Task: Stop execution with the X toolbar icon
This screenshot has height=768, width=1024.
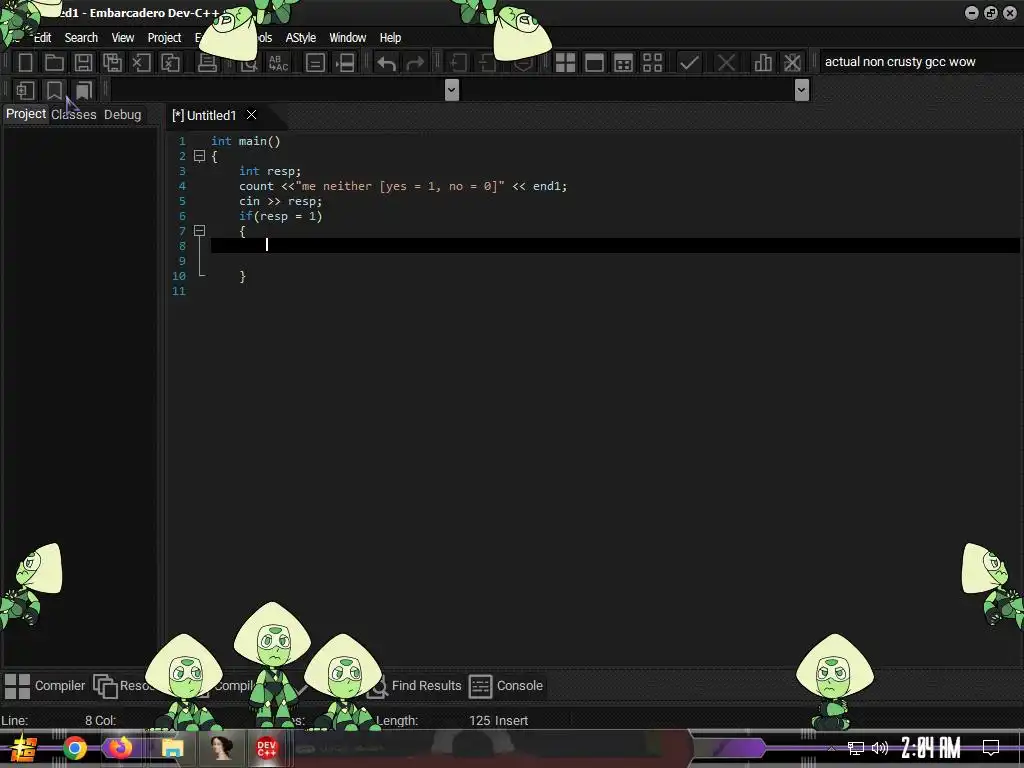Action: pos(726,63)
